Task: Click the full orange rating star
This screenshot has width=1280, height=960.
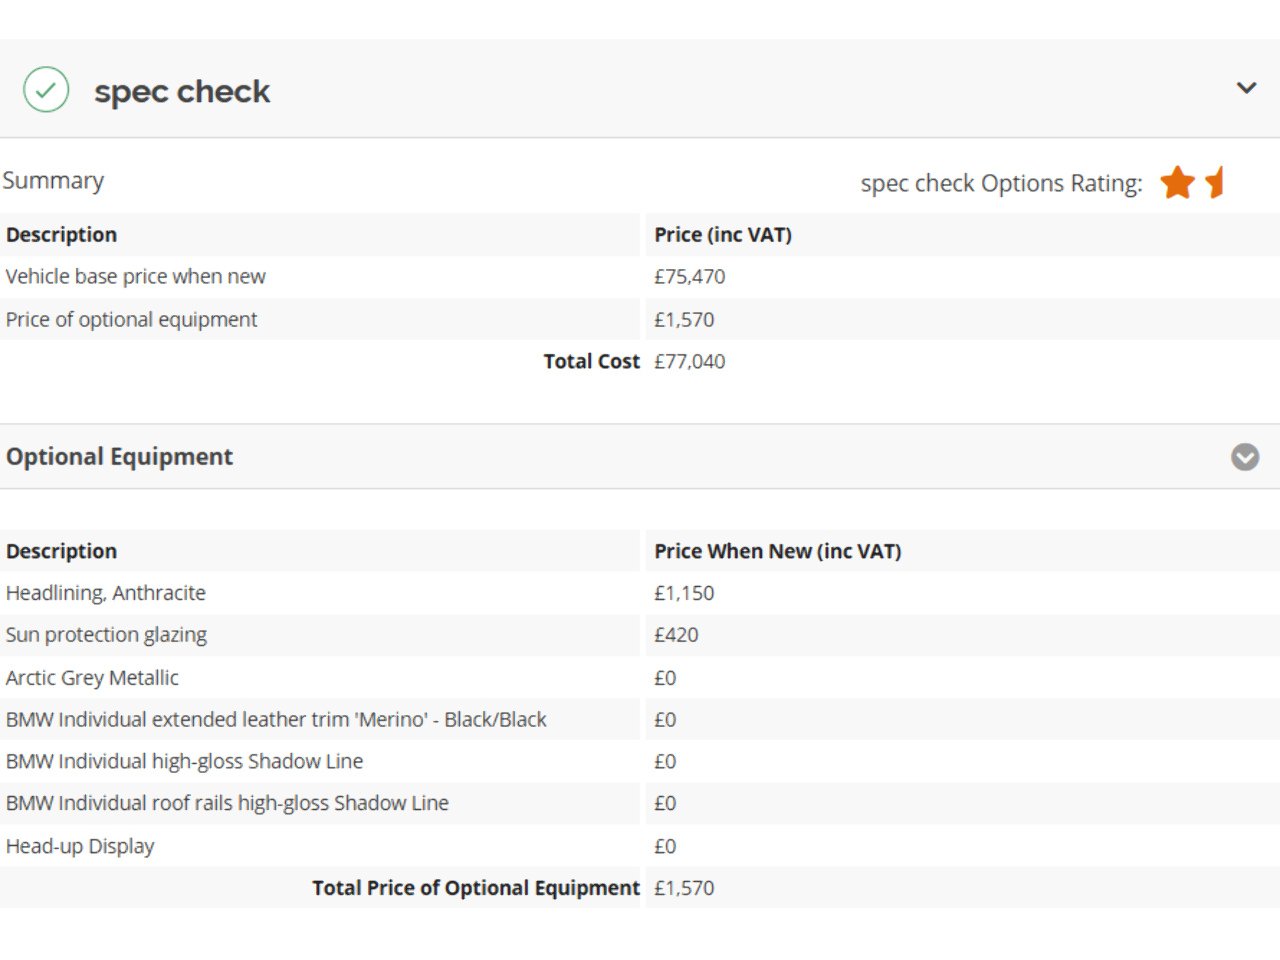Action: (1177, 183)
